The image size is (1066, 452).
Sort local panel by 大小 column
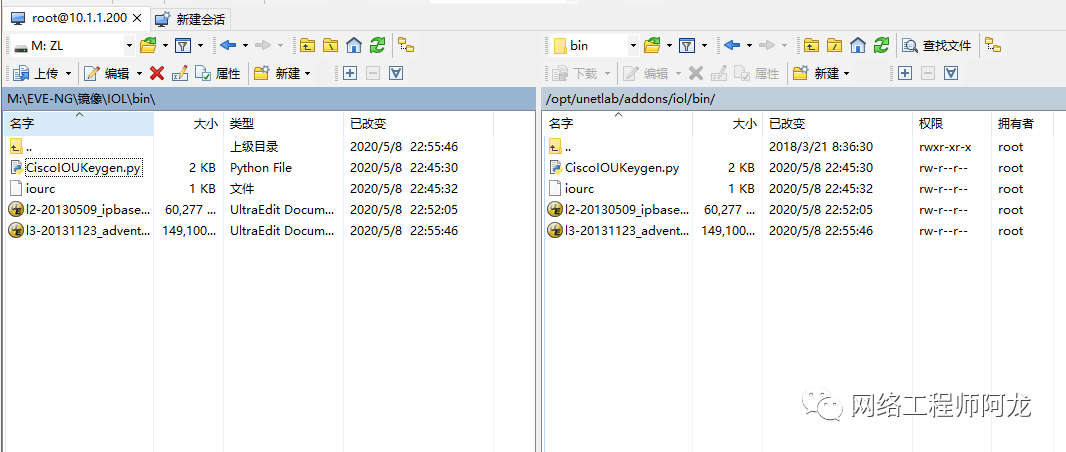[x=189, y=124]
